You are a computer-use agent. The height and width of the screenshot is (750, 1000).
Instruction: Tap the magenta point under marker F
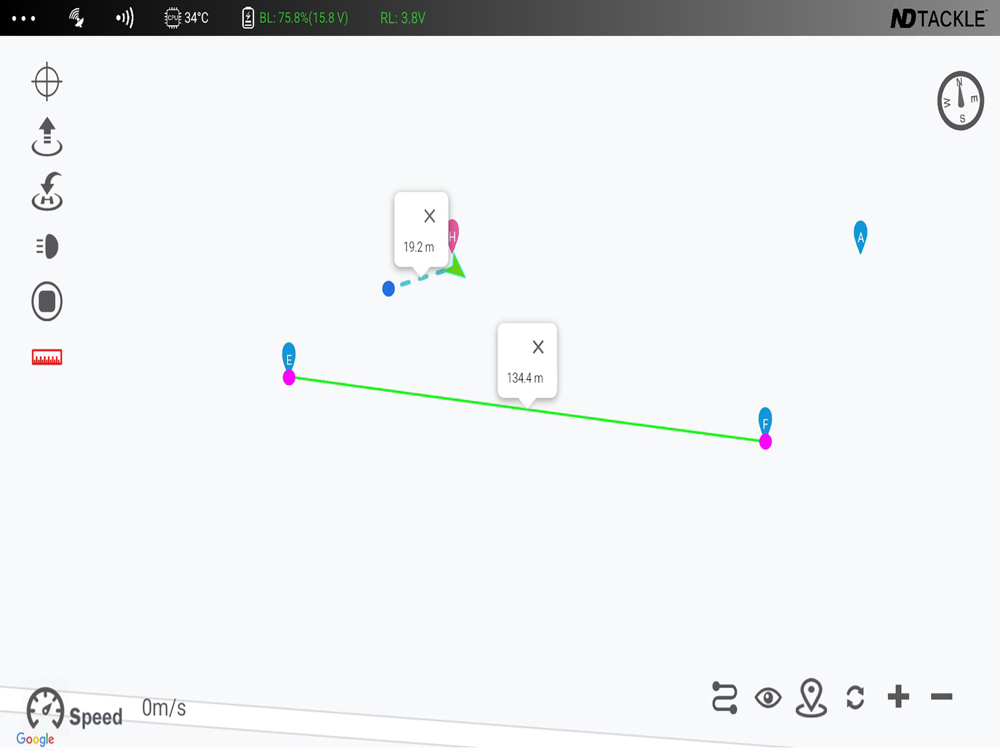coord(765,442)
